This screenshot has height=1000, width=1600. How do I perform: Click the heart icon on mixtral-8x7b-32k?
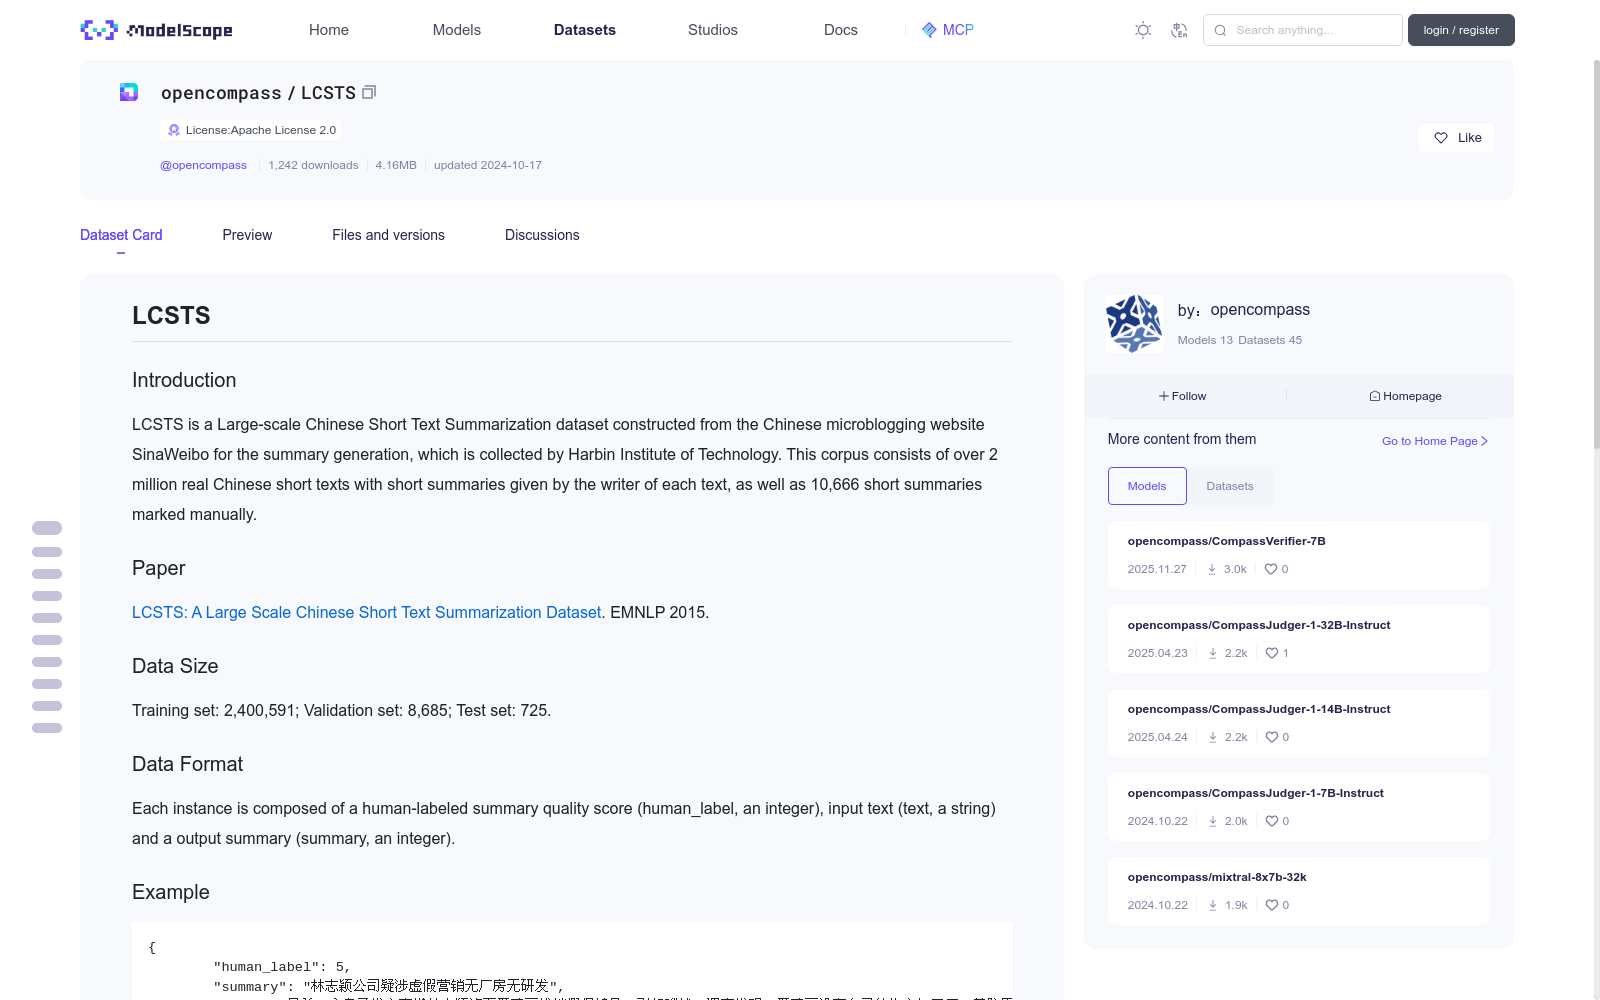click(1272, 905)
